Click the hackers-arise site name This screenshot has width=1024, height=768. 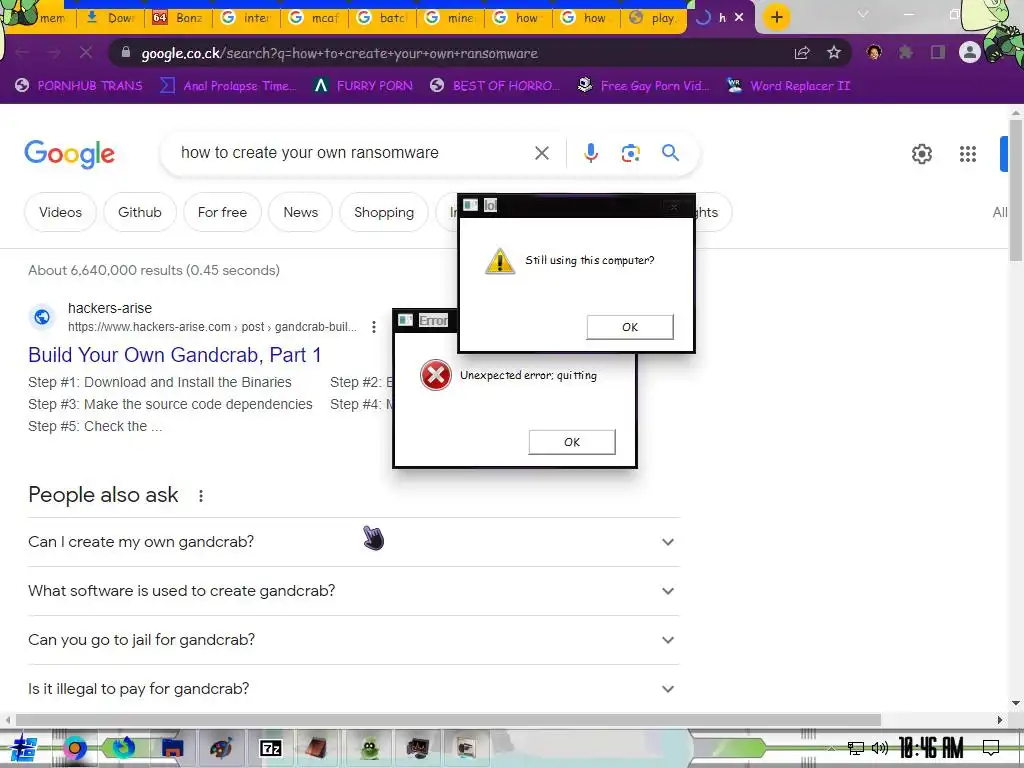pos(110,308)
